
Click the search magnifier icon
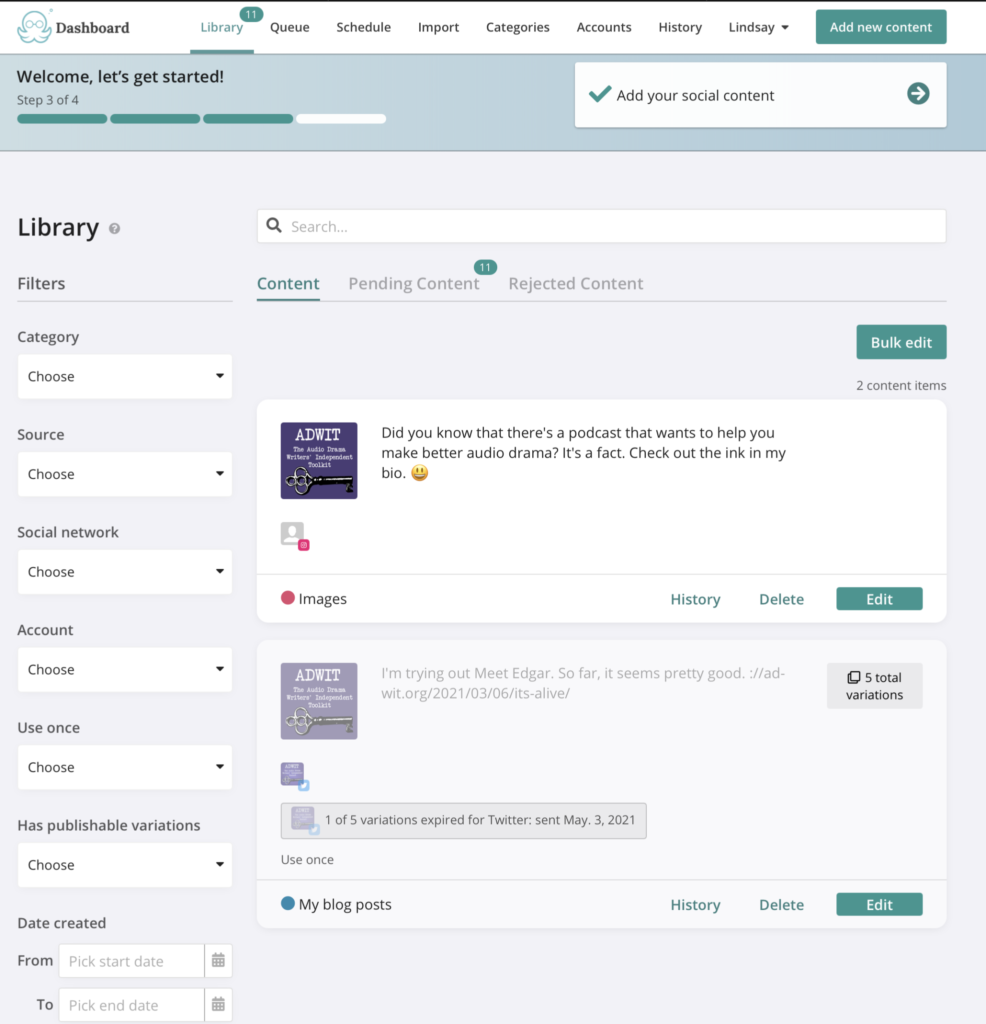(275, 226)
